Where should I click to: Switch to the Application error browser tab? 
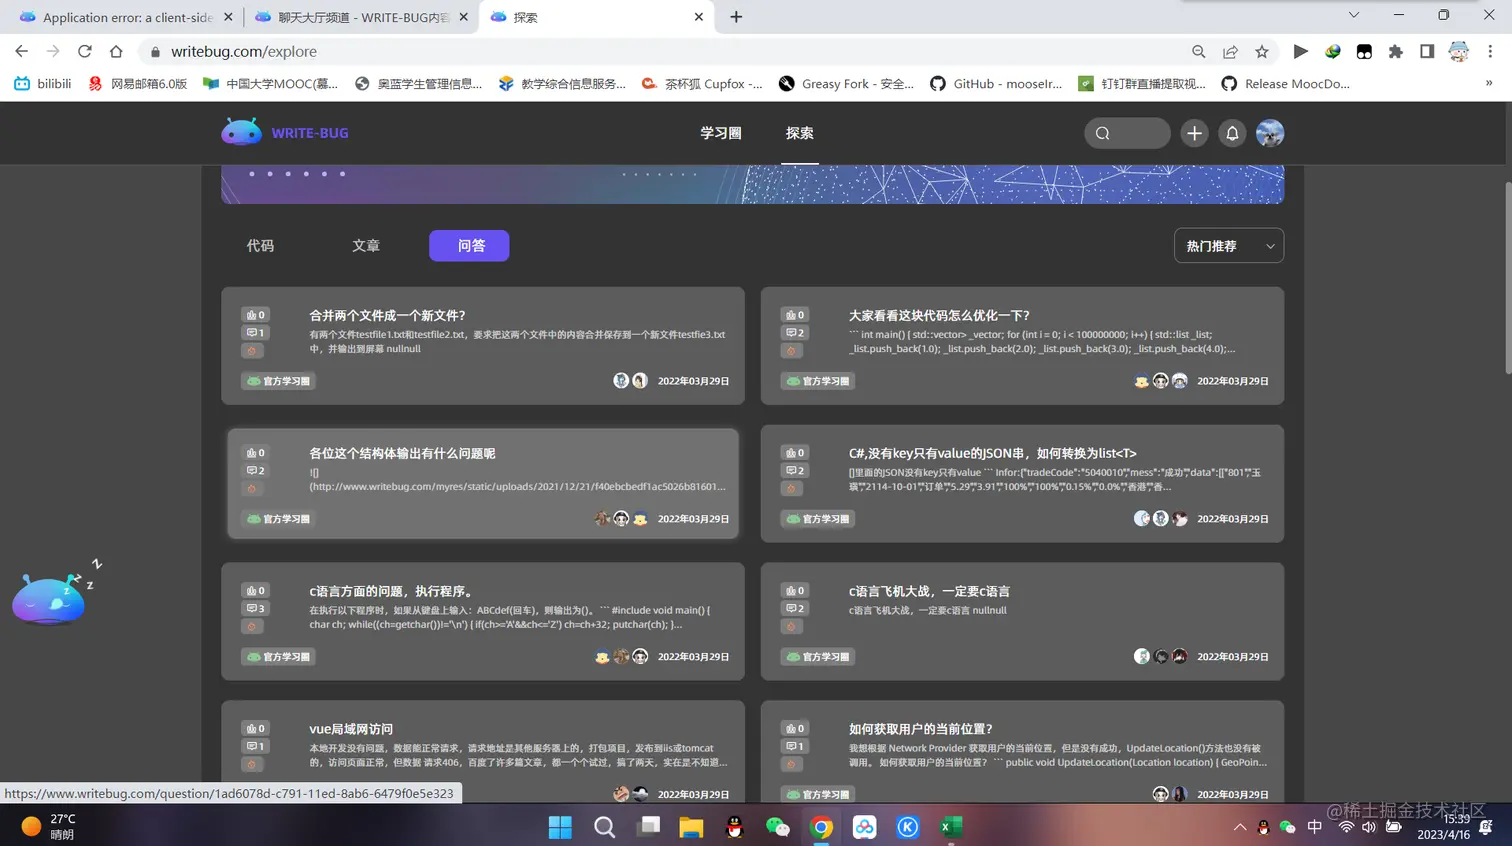(126, 17)
